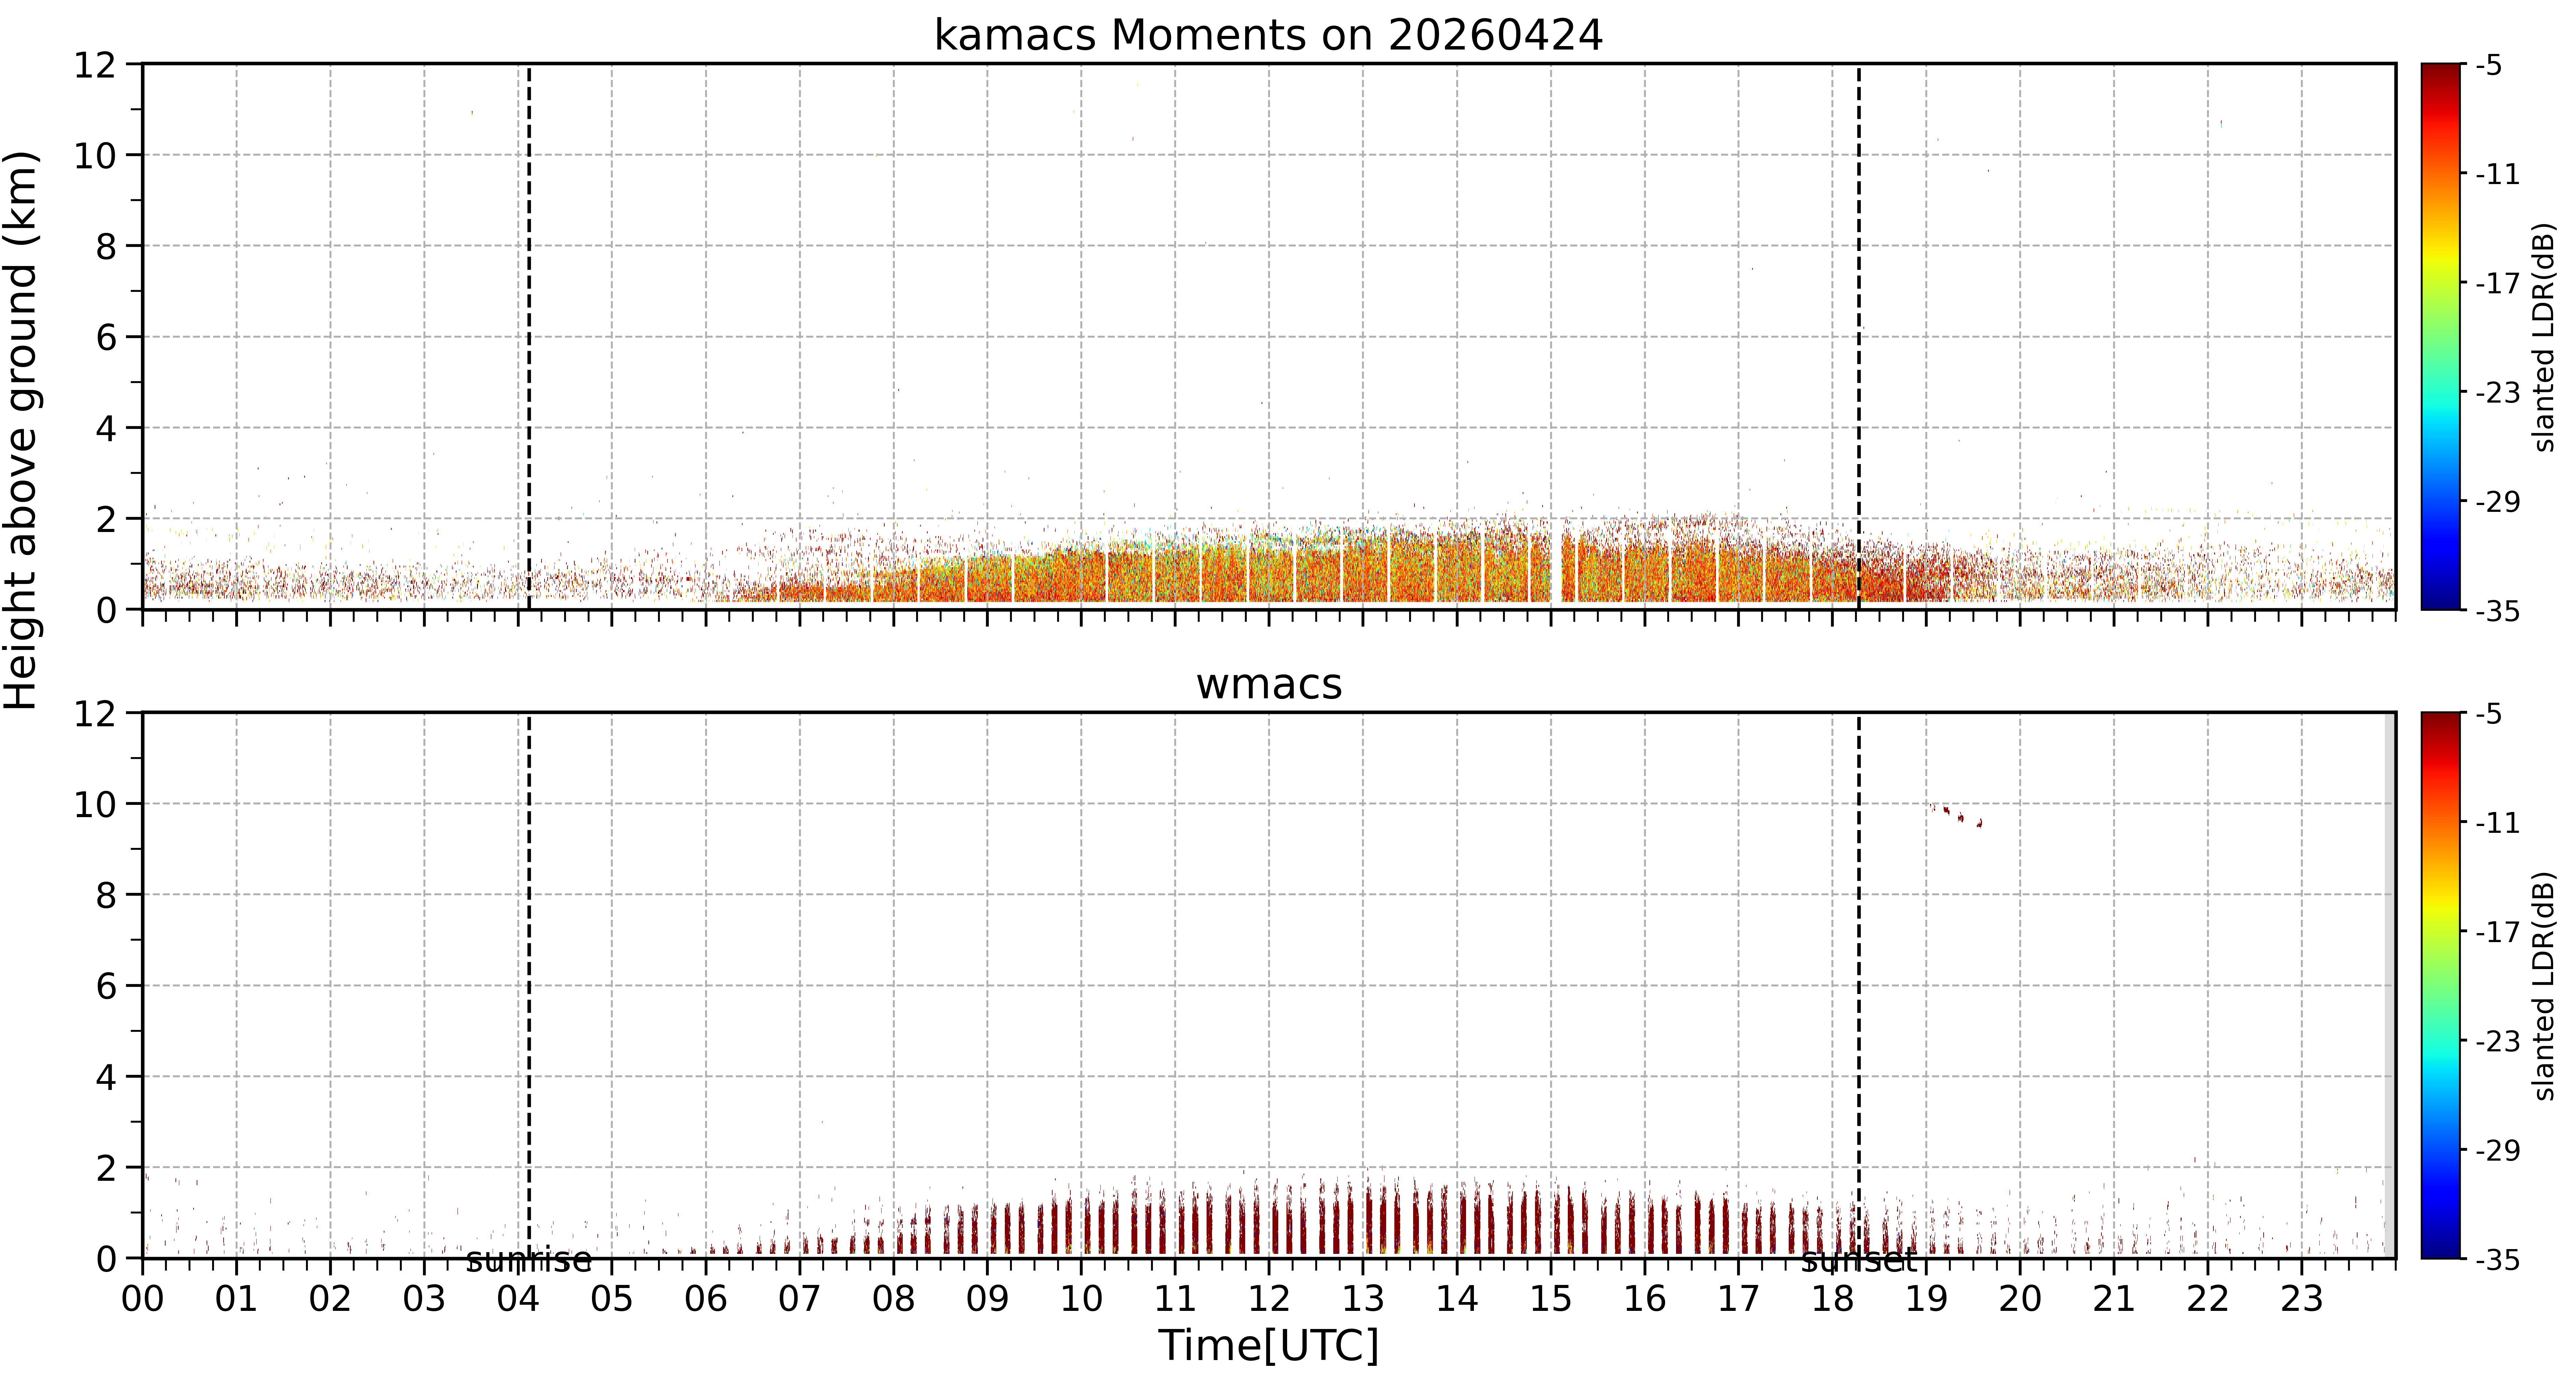
Task: Click the 00 hour tick label on the time axis
Action: pos(143,1299)
